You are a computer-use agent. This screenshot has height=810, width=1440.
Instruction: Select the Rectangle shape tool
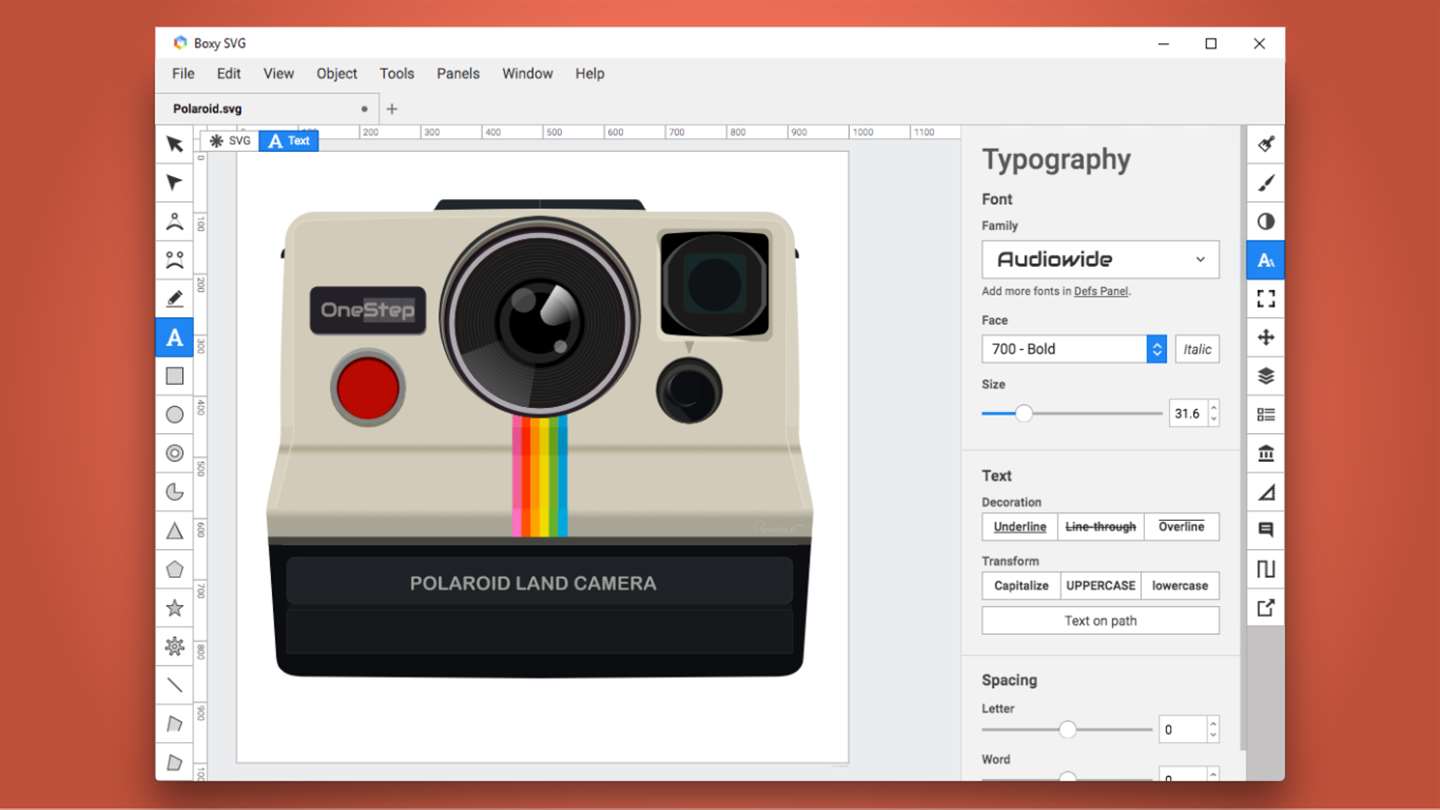click(174, 376)
